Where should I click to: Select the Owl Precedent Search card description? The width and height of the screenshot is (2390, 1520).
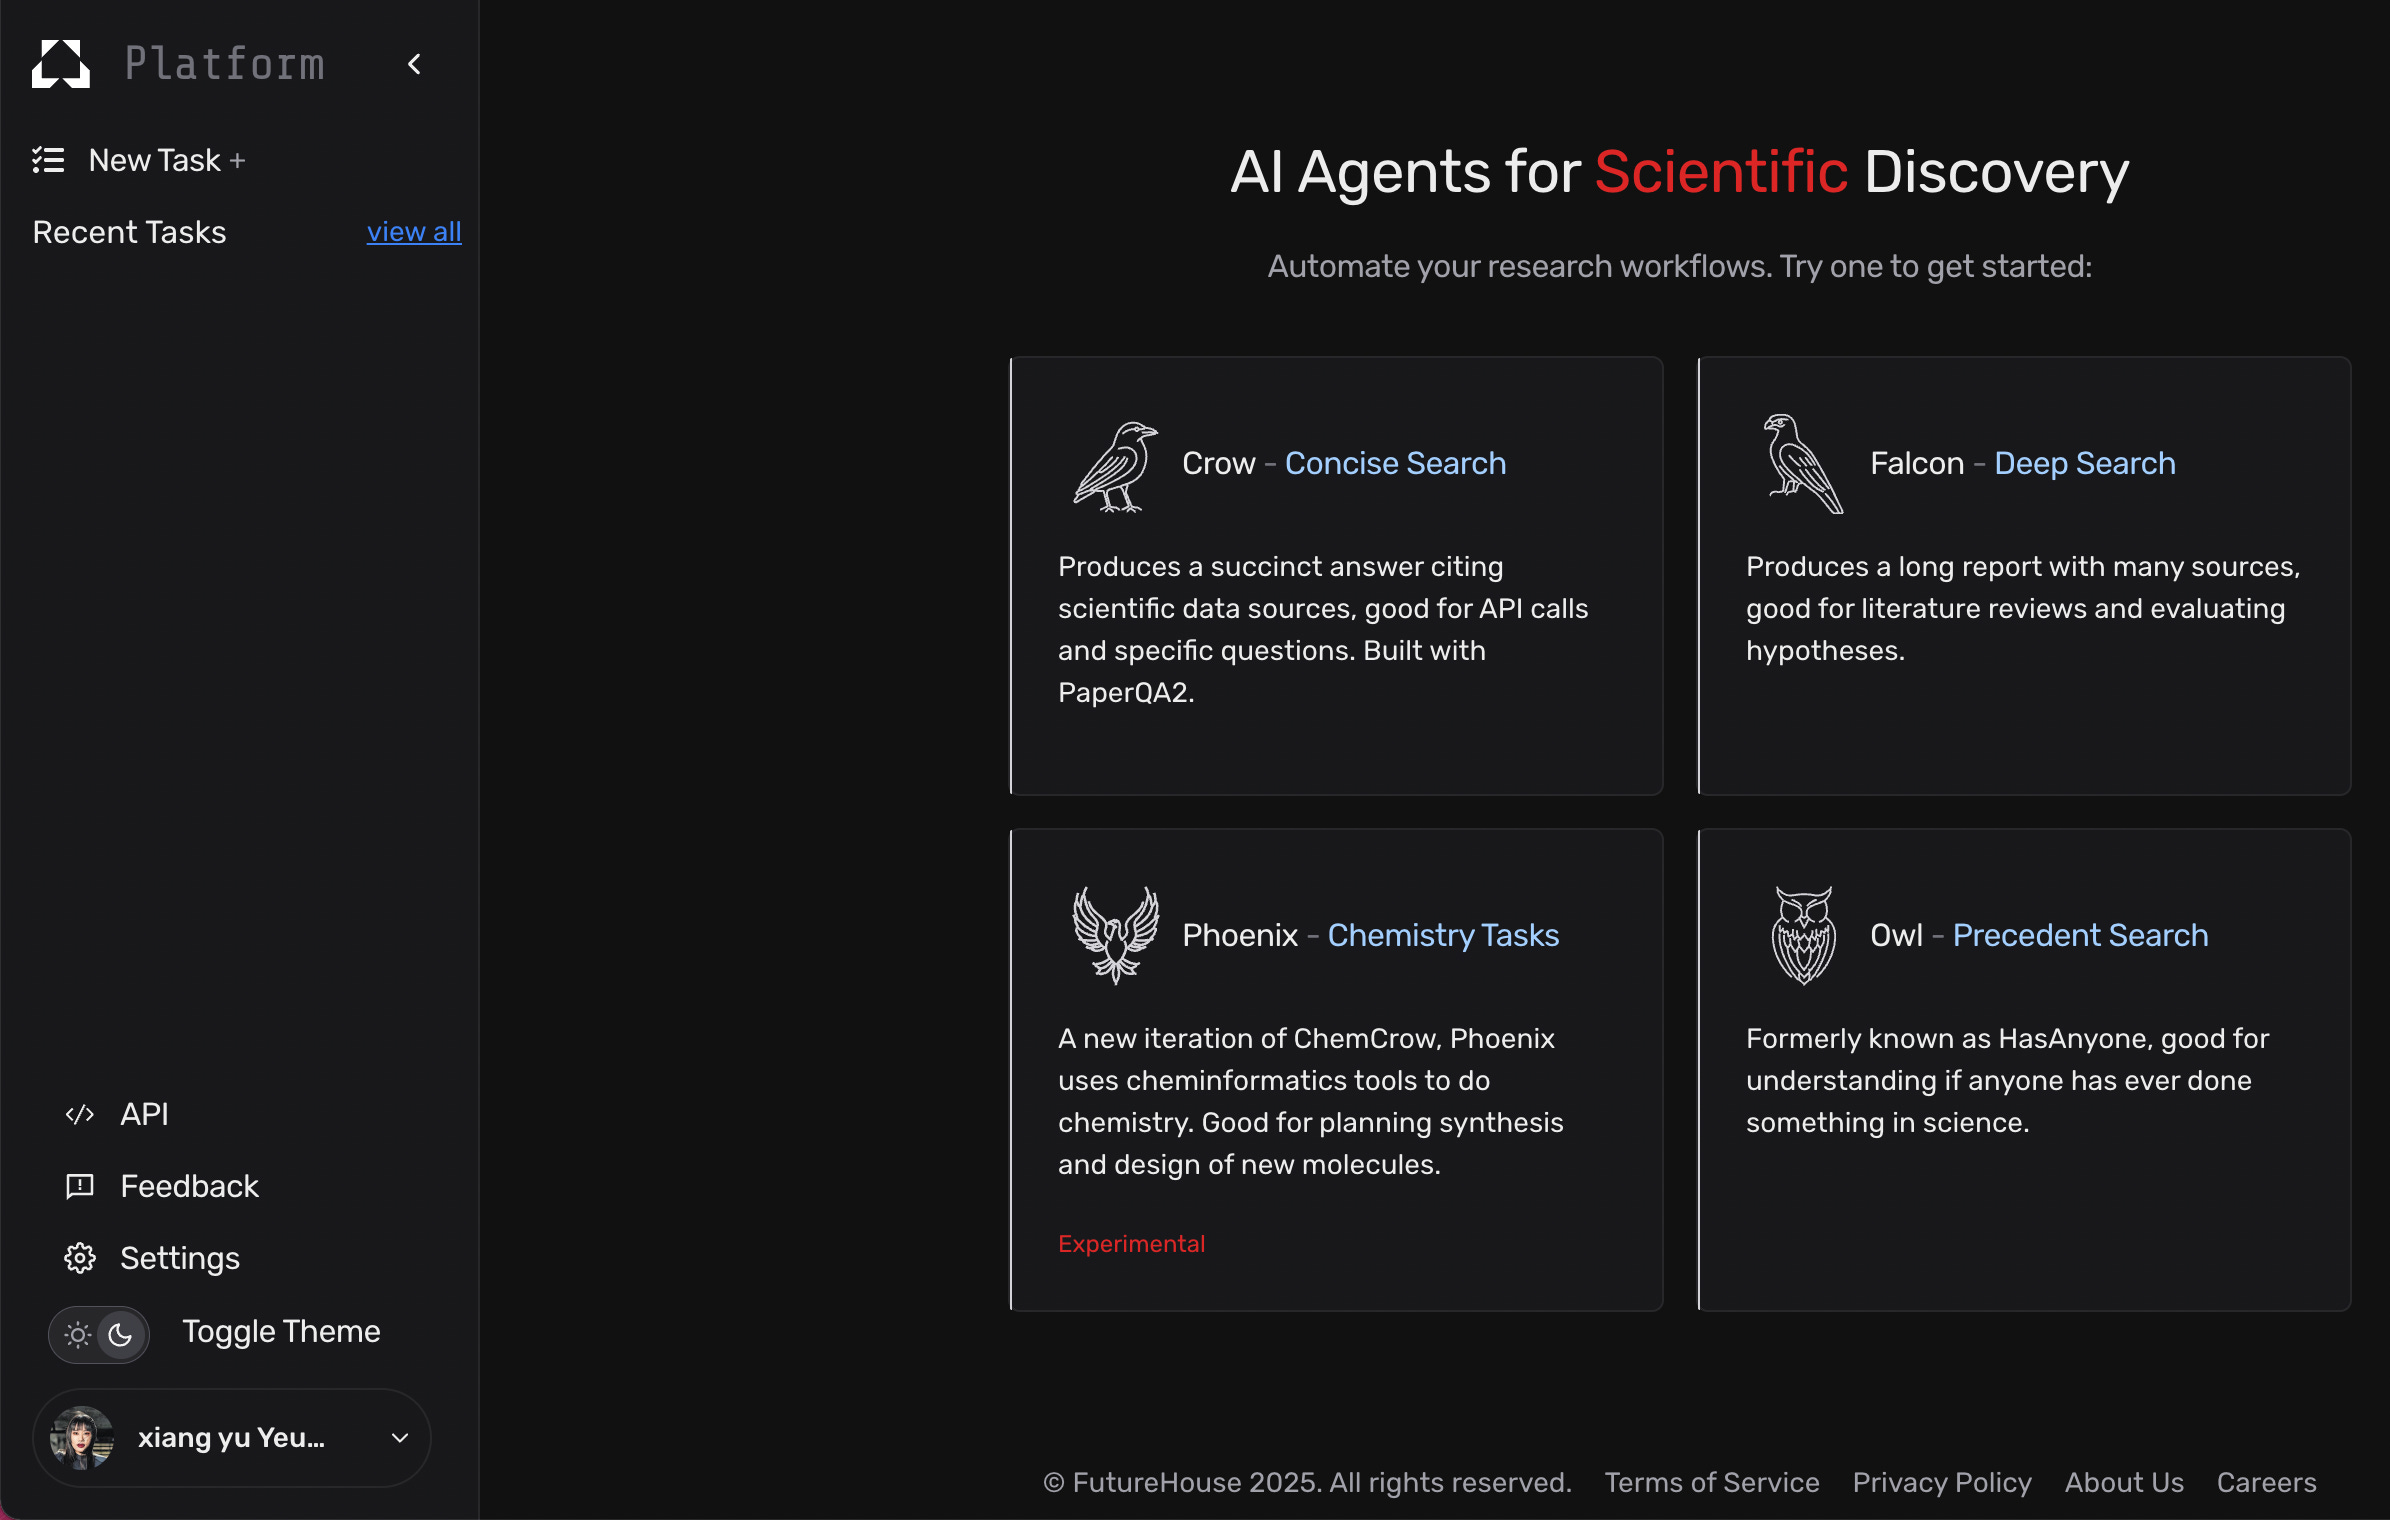[x=2007, y=1080]
